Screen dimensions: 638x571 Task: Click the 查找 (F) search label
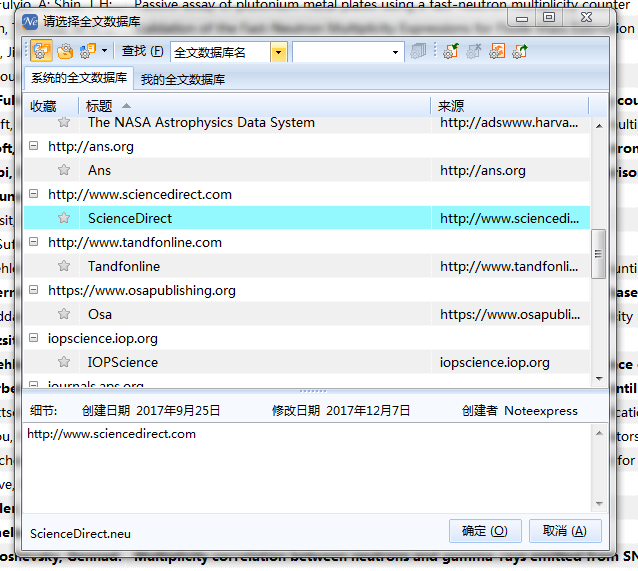click(x=142, y=51)
